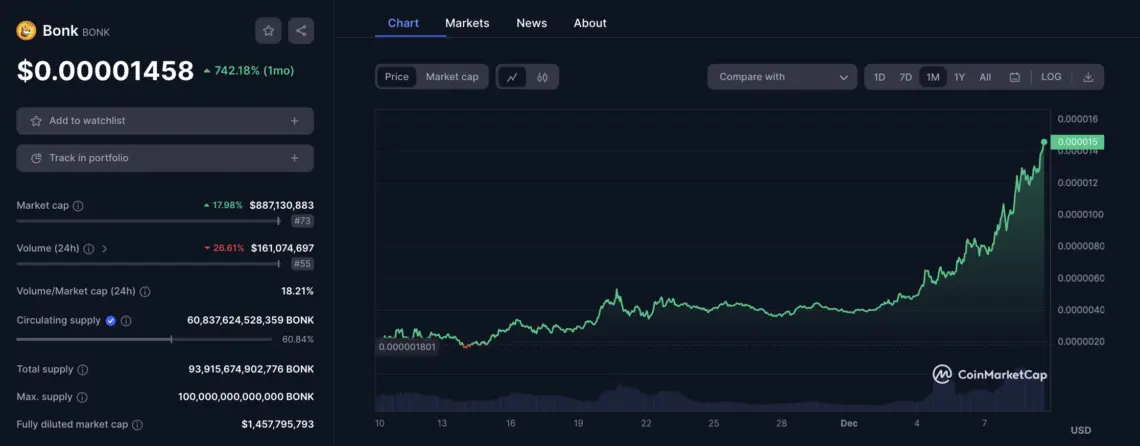Expand Add to watlist plus sign
Screen dimensions: 1140x446
click(x=294, y=121)
